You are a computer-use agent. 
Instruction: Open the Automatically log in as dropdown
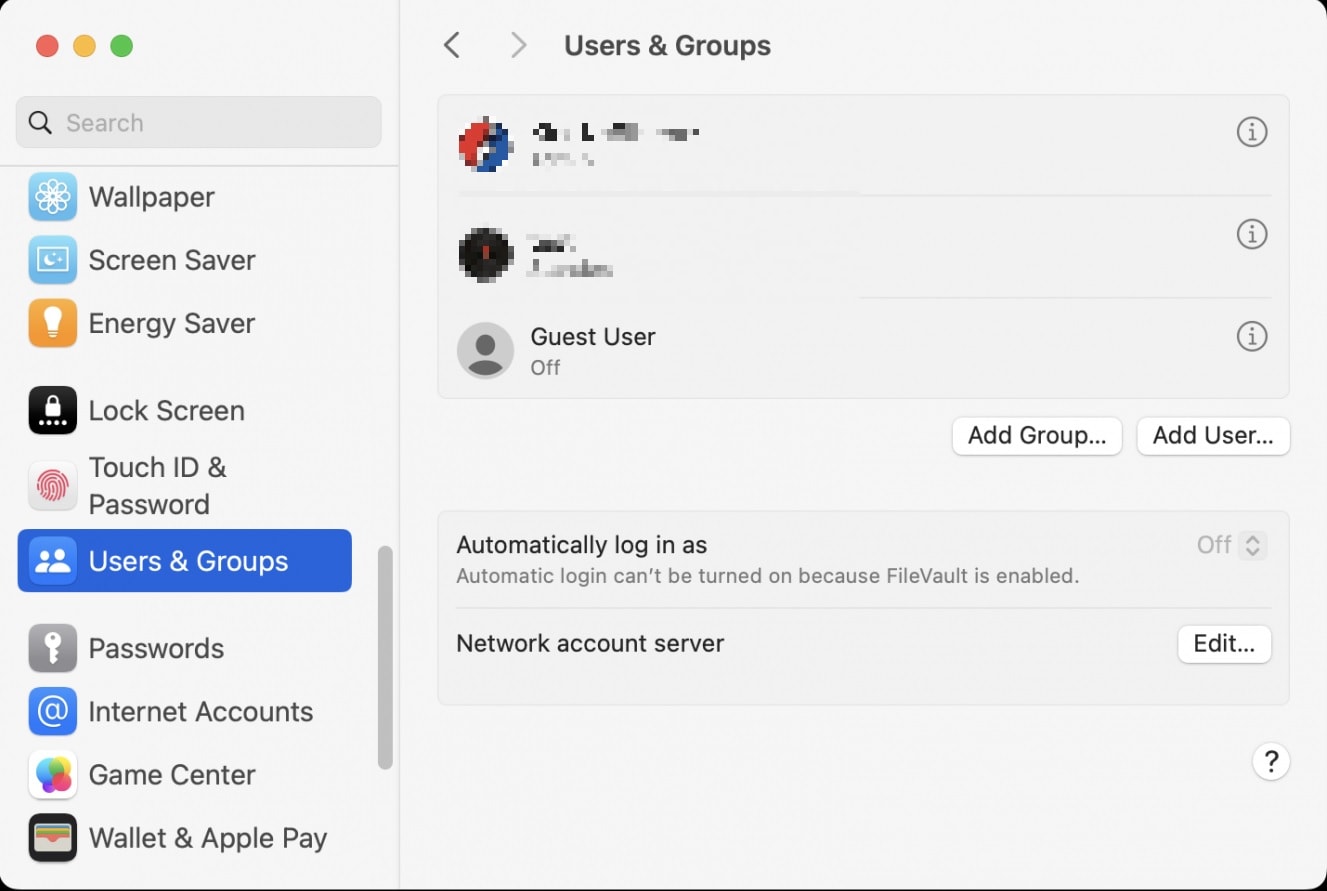pos(1251,545)
